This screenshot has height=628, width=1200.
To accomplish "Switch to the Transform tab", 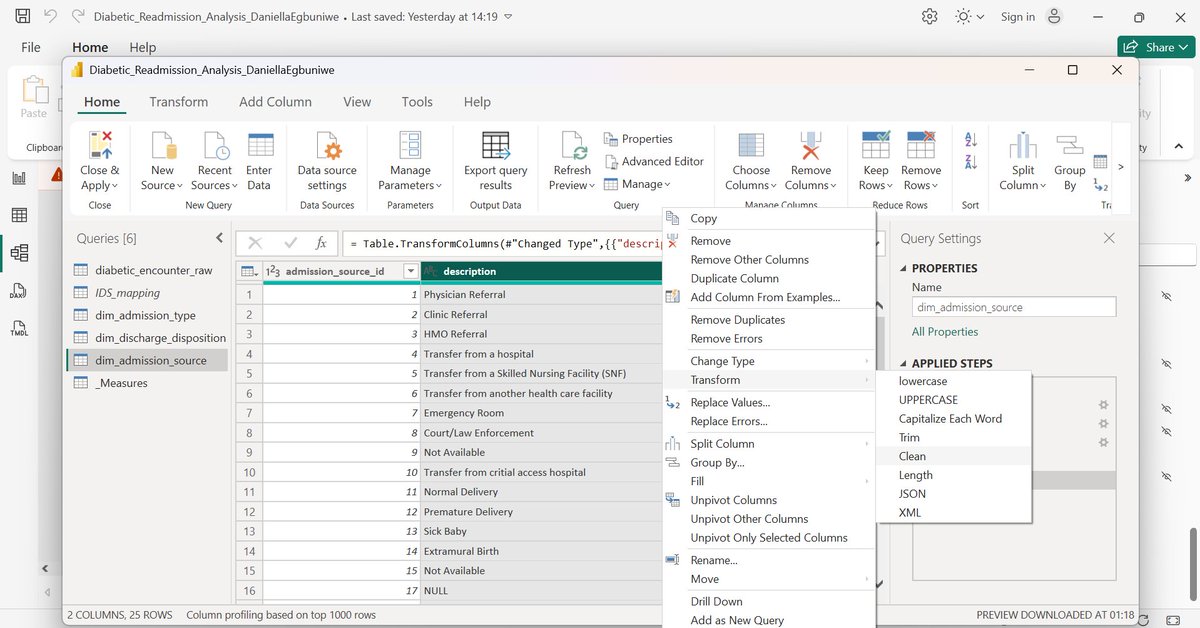I will (179, 102).
